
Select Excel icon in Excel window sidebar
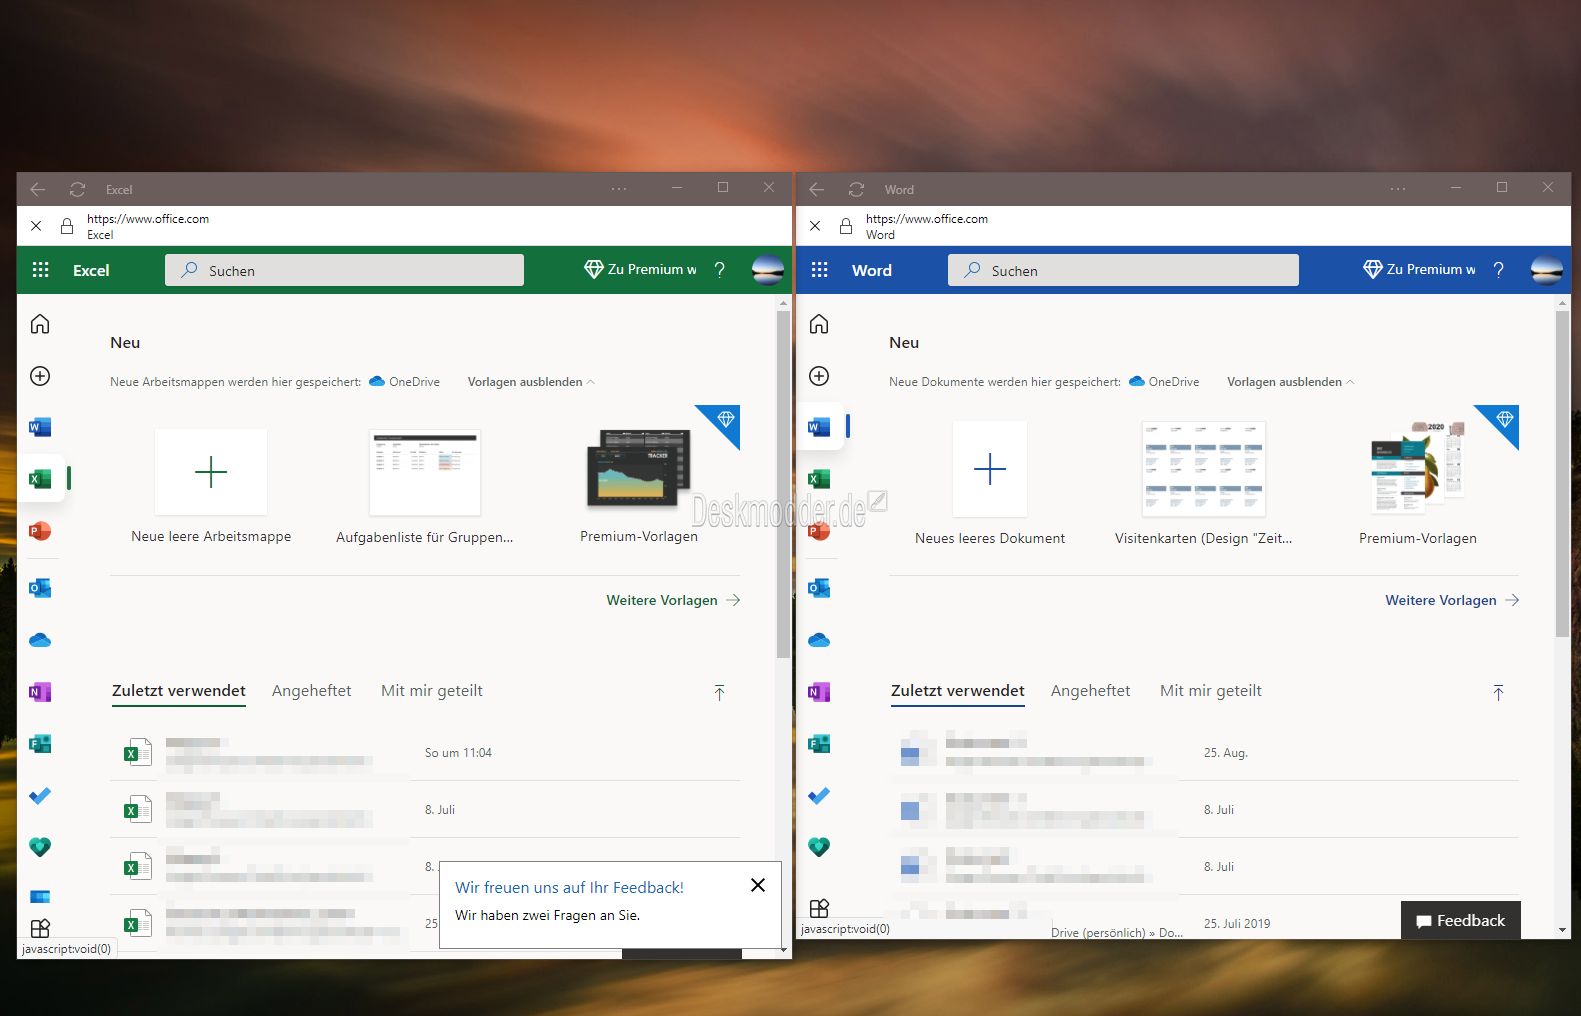[x=40, y=479]
